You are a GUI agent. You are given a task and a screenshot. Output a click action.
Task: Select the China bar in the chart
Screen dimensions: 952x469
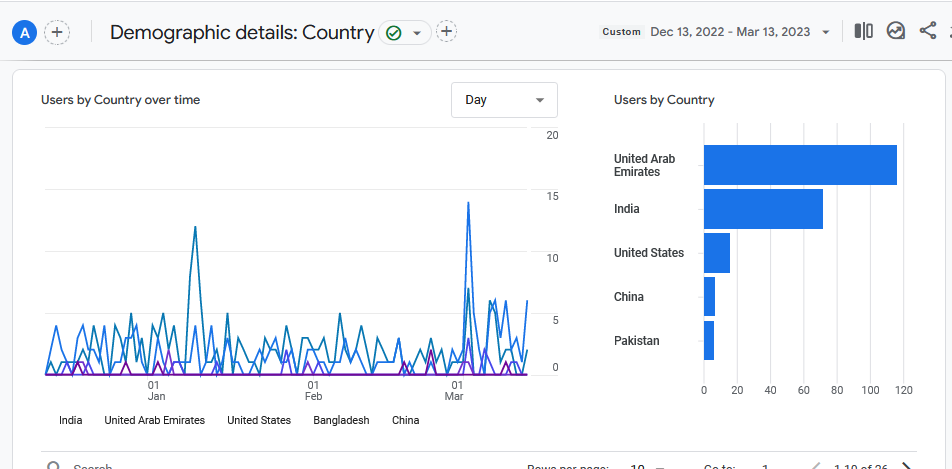click(709, 296)
